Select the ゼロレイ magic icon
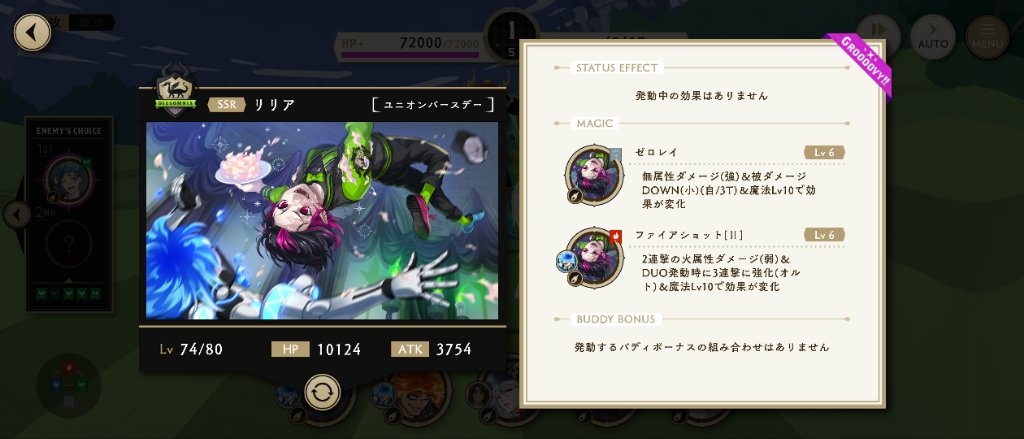 [594, 175]
